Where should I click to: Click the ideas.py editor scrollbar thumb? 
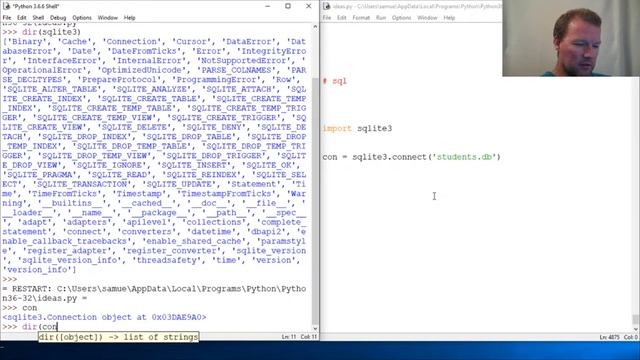tap(636, 319)
